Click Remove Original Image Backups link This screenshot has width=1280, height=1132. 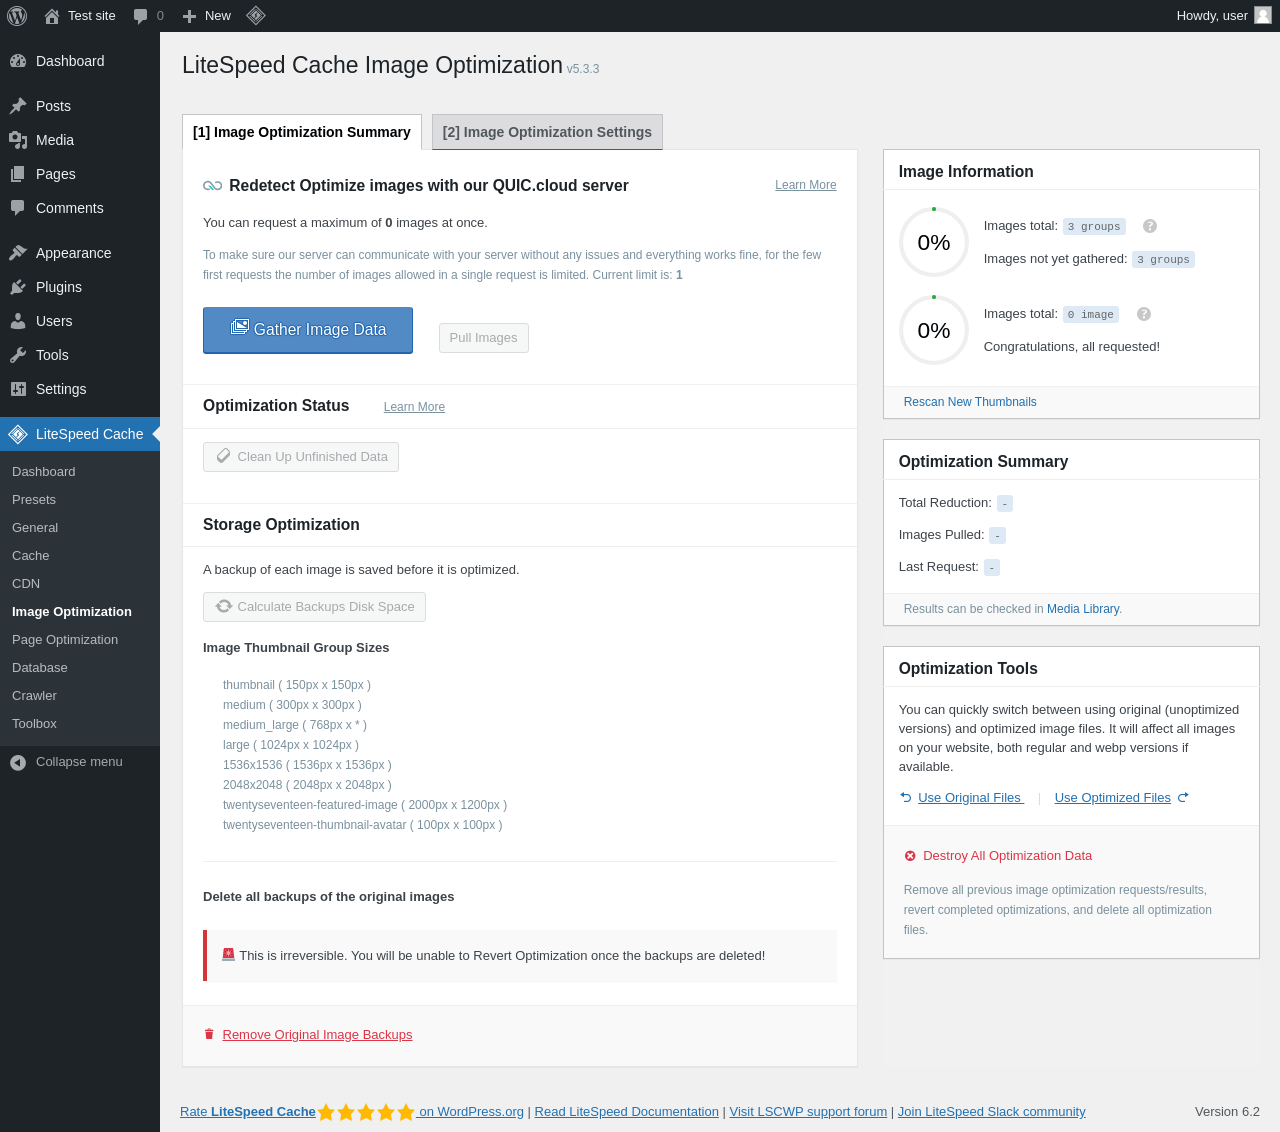click(317, 1035)
